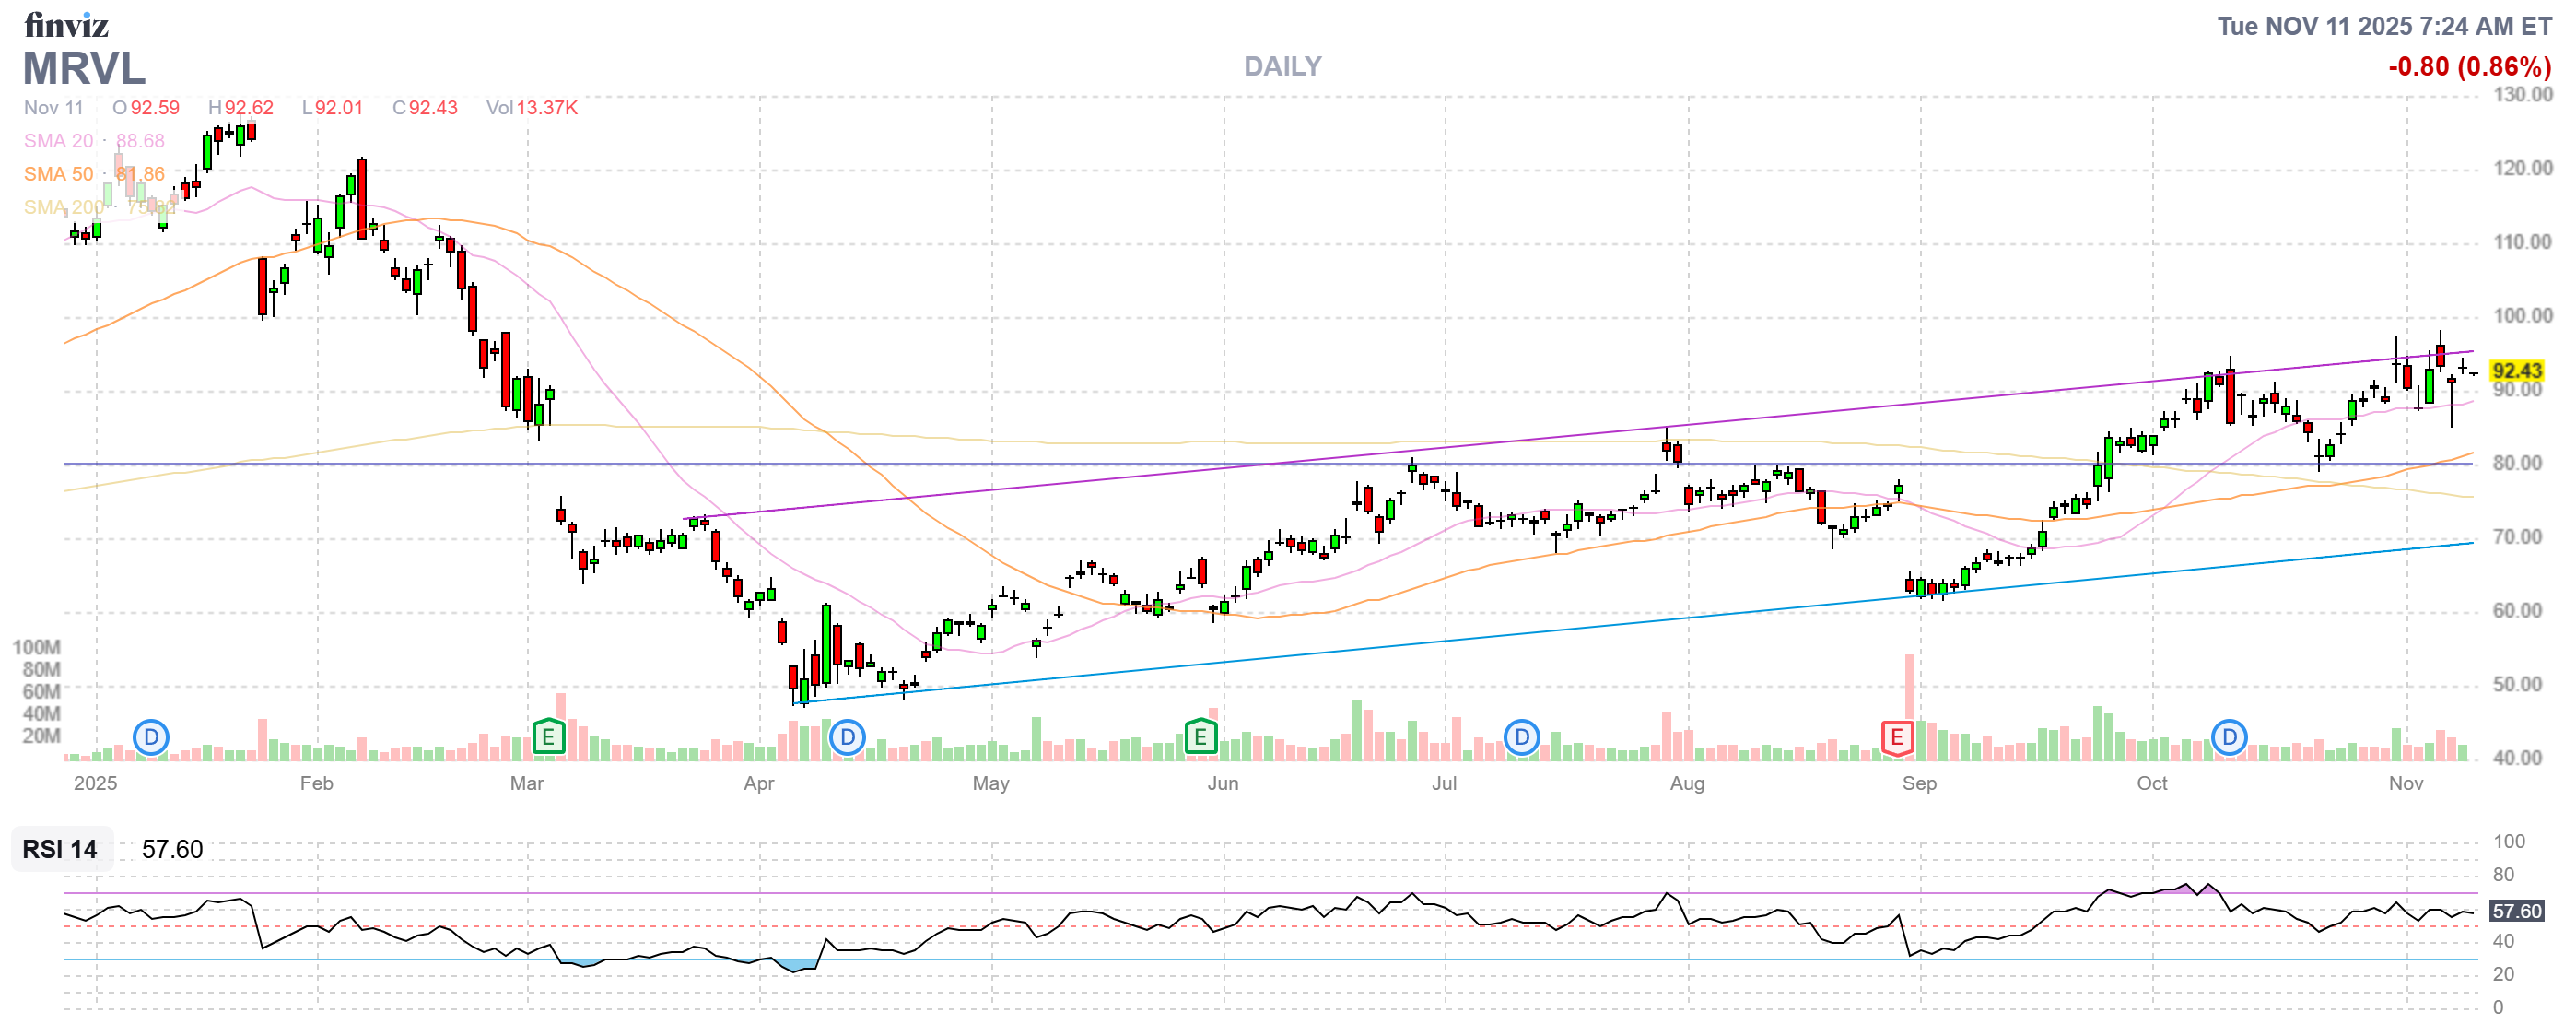Click the 40 label on the RSI axis
This screenshot has width=2576, height=1036.
coord(2503,941)
